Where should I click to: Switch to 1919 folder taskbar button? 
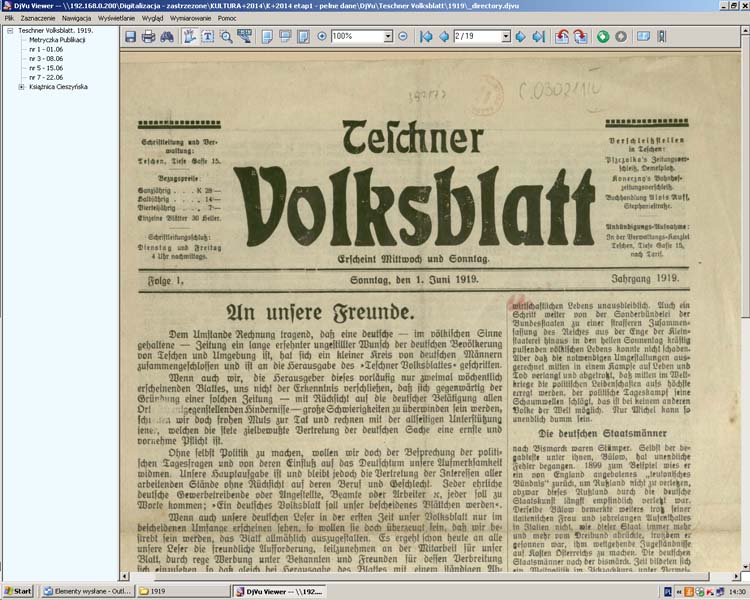click(x=184, y=591)
